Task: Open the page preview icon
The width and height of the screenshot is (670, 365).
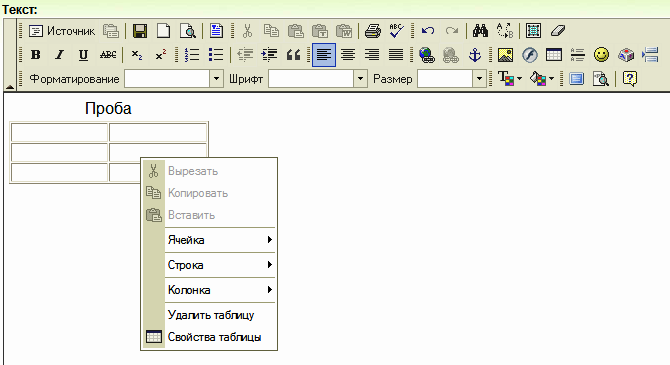Action: tap(188, 31)
